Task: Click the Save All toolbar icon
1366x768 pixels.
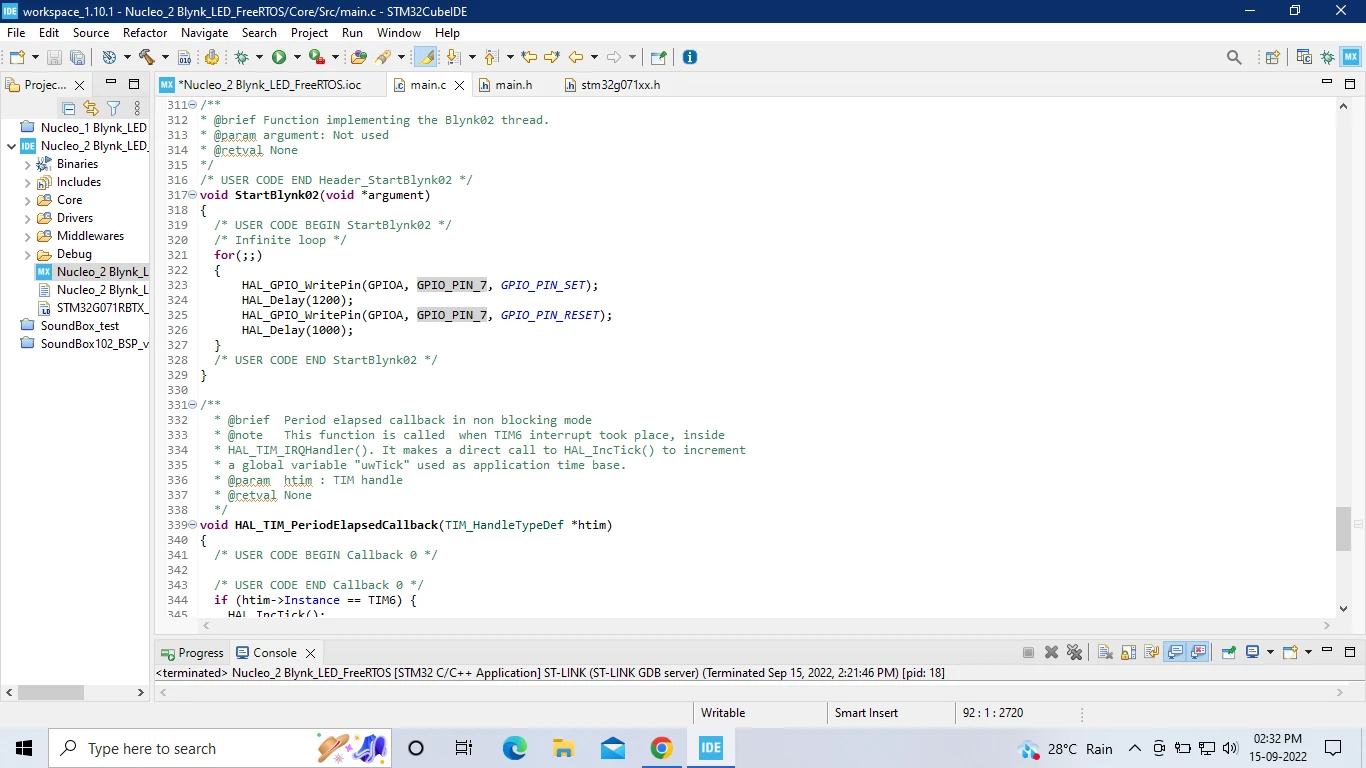Action: pos(77,57)
